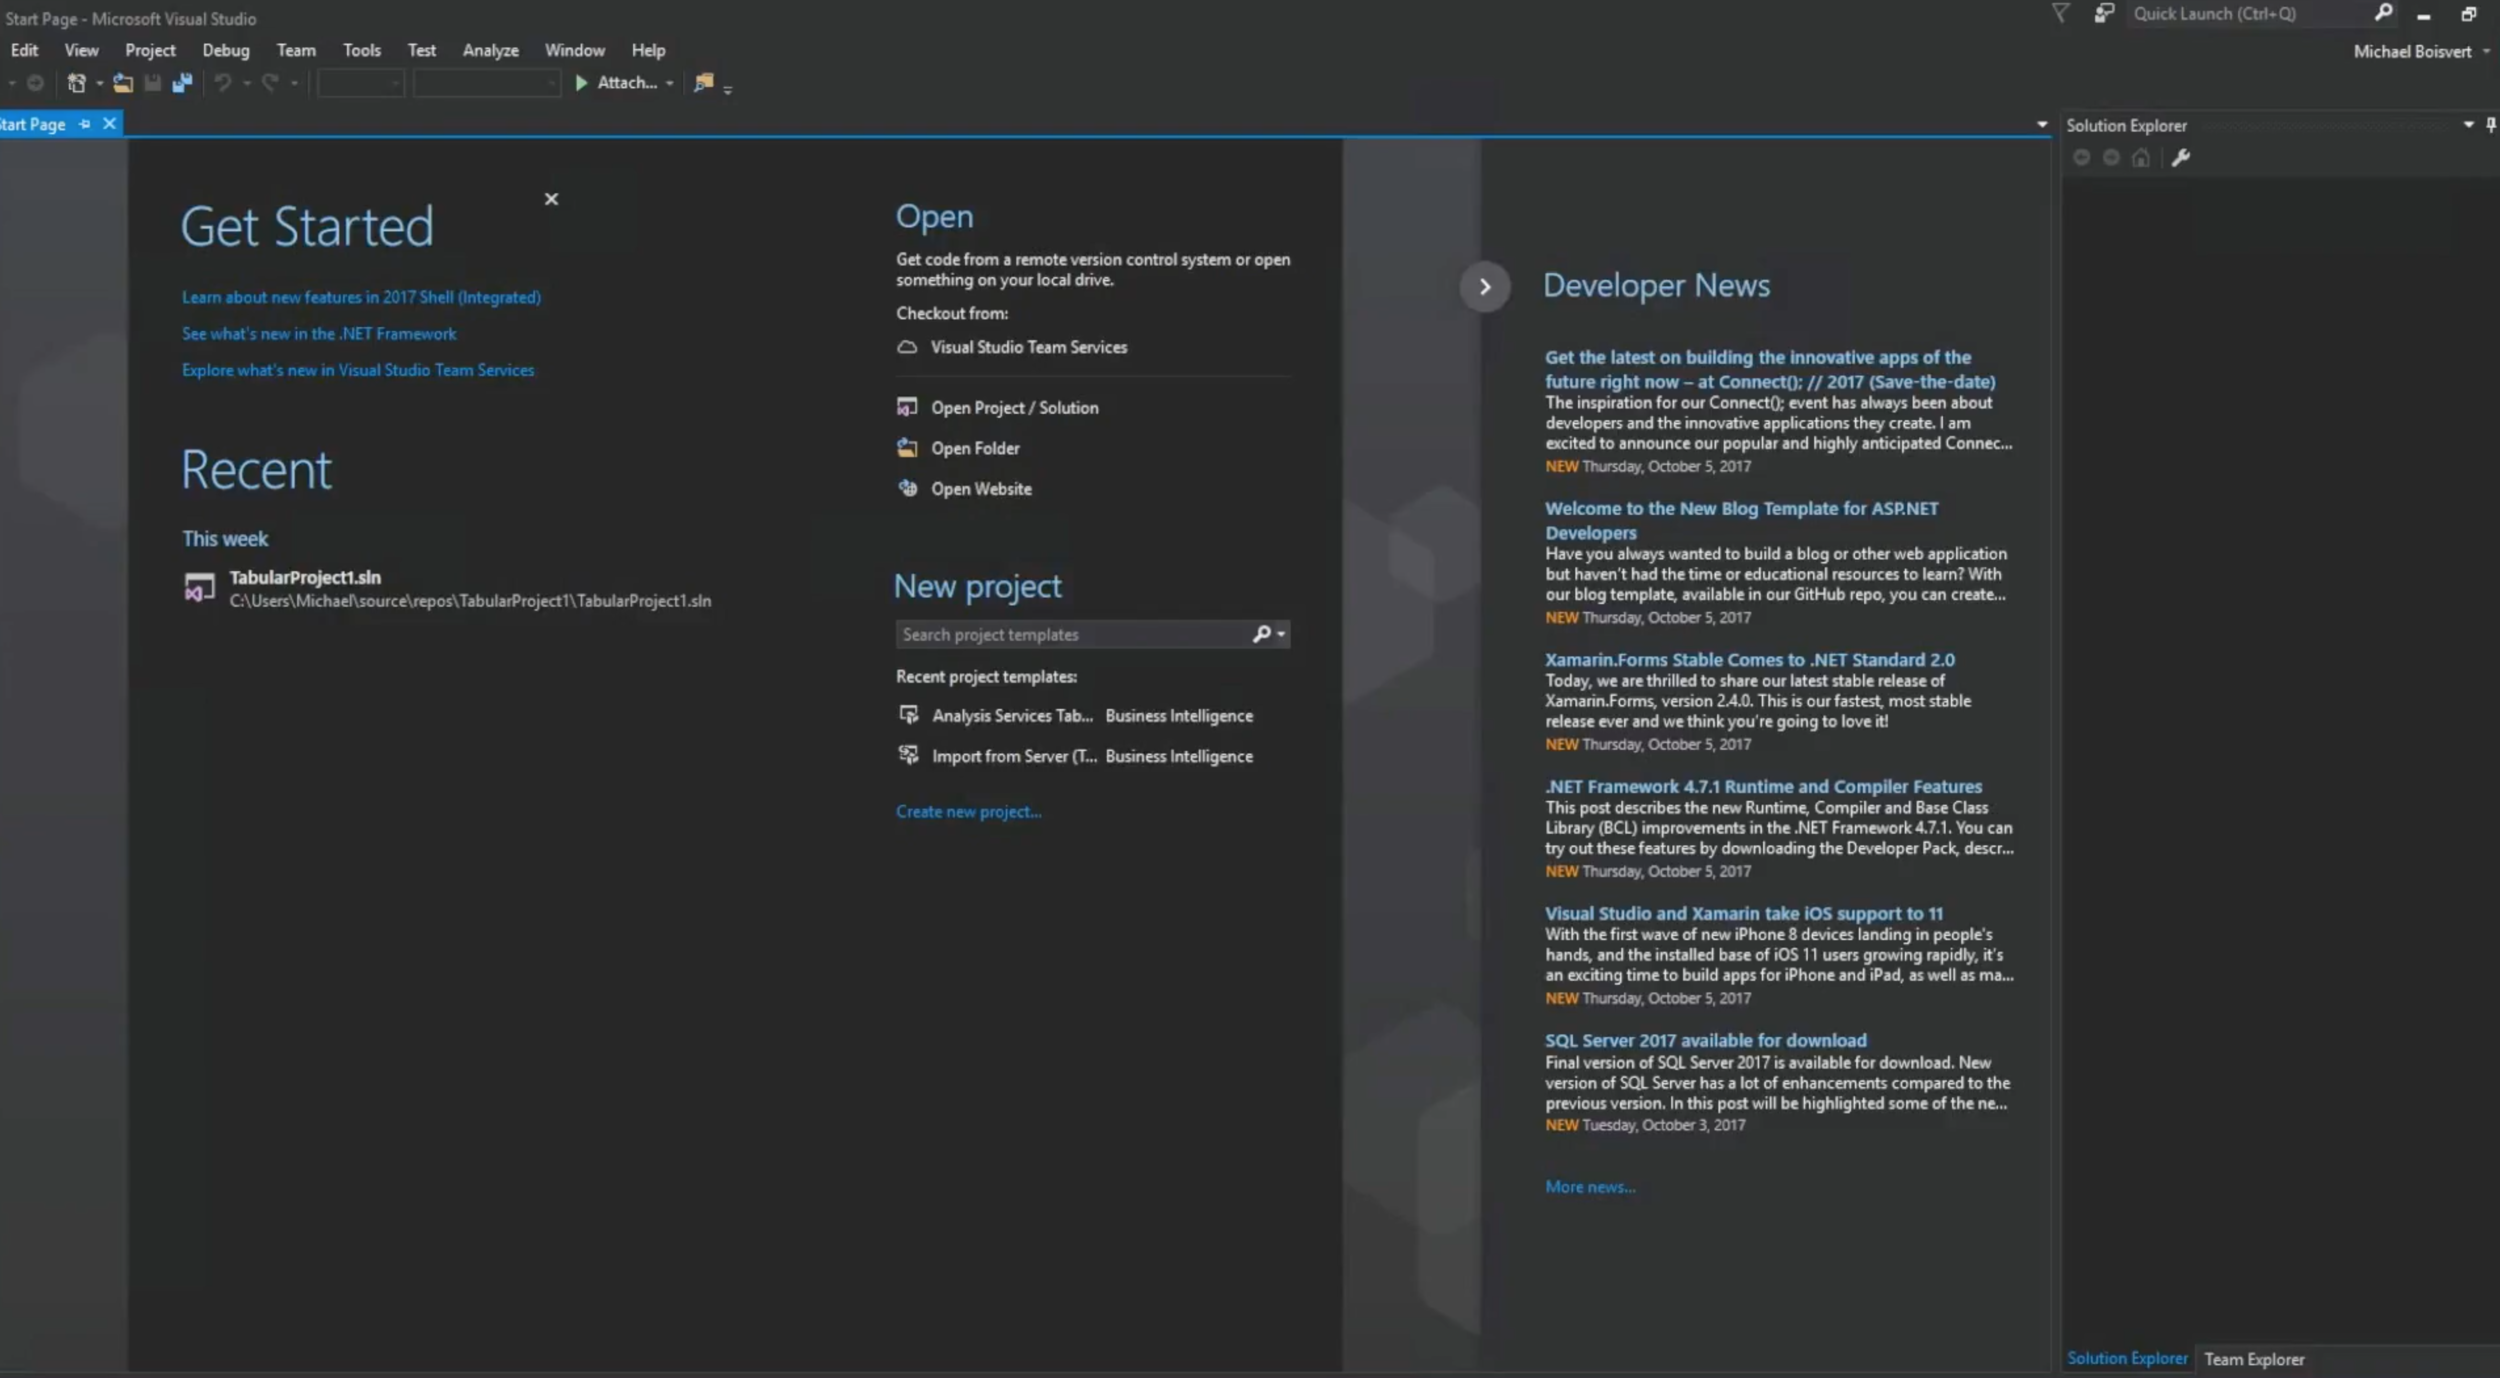Click the Save toolbar icon
2500x1378 pixels.
pyautogui.click(x=152, y=83)
